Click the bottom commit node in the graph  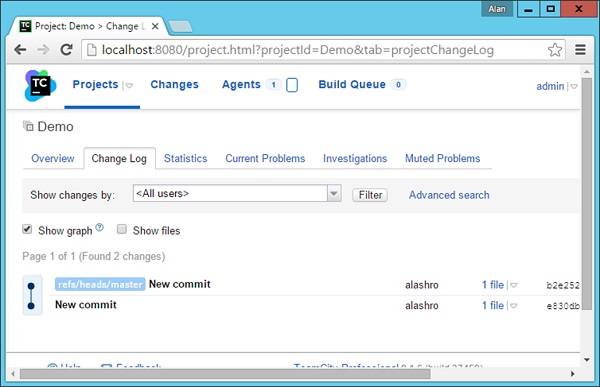coord(31,306)
